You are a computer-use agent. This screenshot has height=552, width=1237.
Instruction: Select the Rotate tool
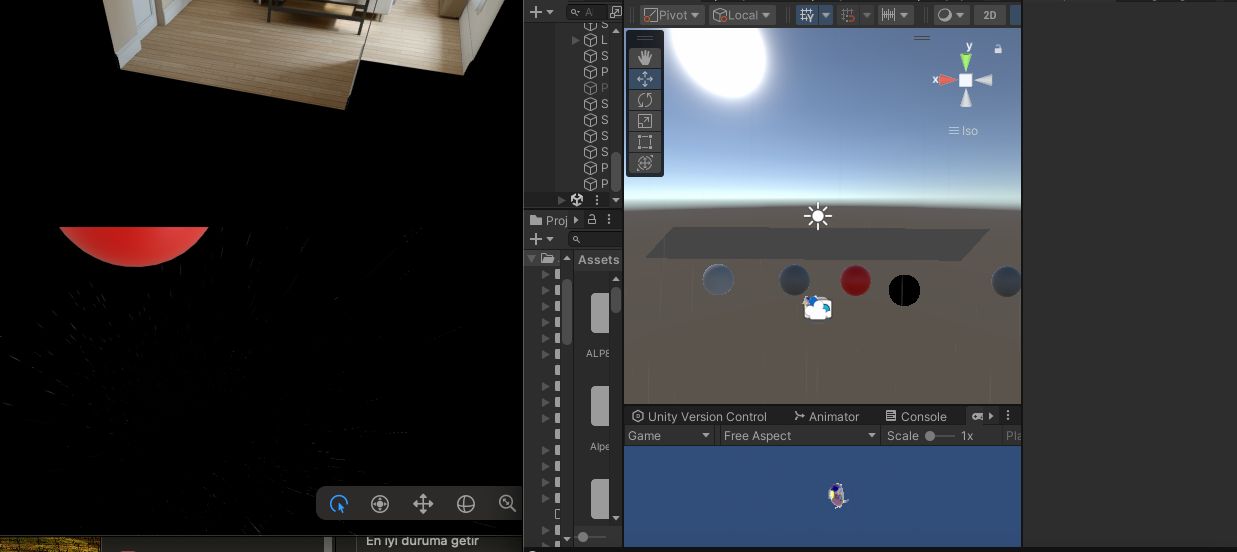coord(645,100)
